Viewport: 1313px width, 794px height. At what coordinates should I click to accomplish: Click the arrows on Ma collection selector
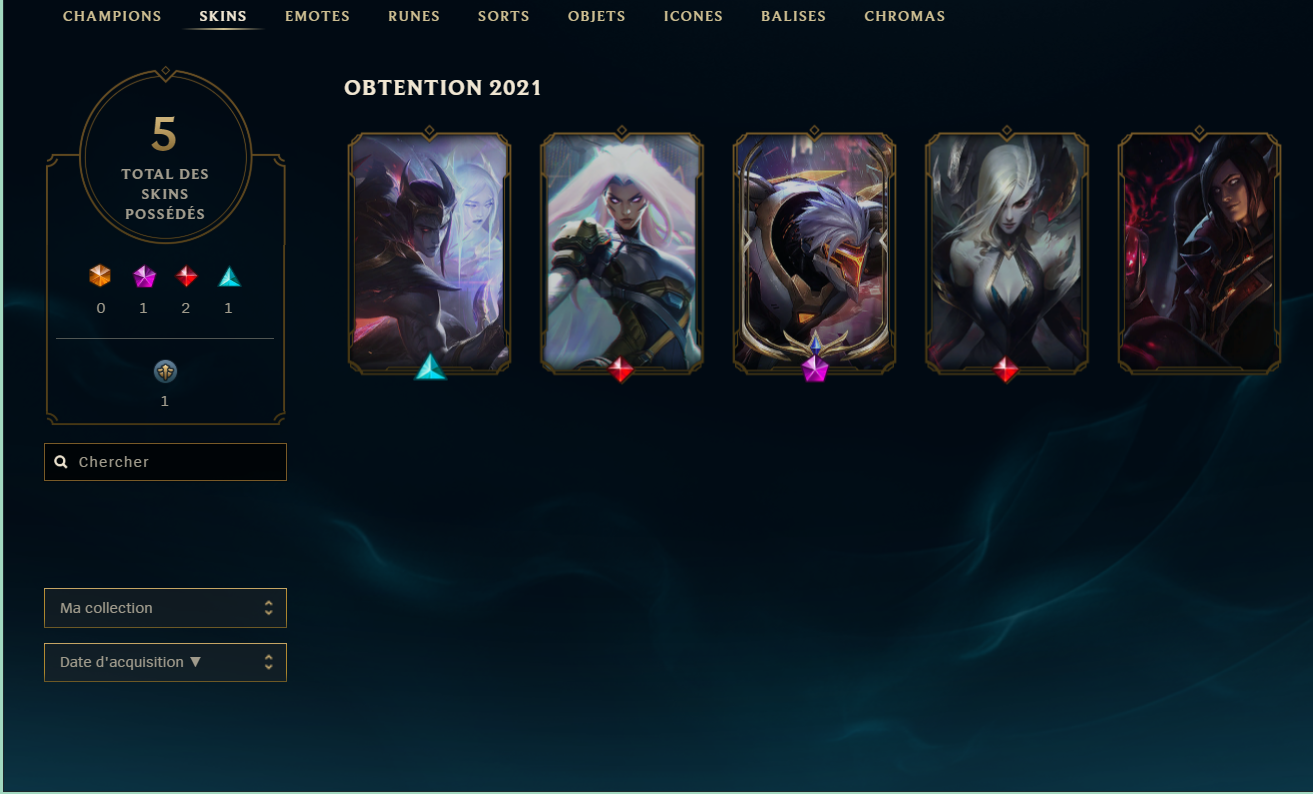(268, 608)
